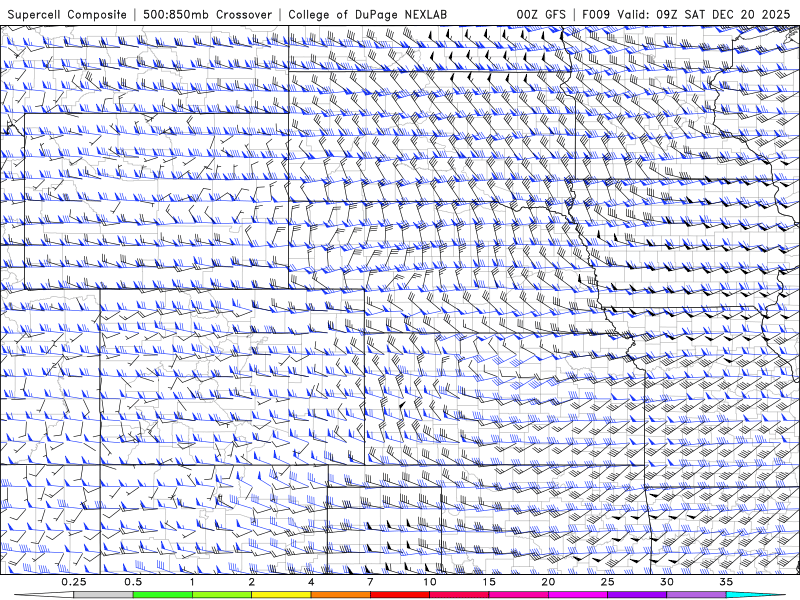
Task: Select the green 0.5–1 color bar segment
Action: 162,595
